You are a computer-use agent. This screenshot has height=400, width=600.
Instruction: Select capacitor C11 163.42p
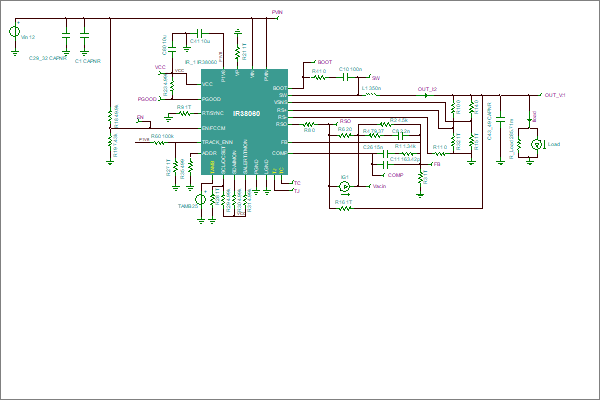tap(386, 165)
